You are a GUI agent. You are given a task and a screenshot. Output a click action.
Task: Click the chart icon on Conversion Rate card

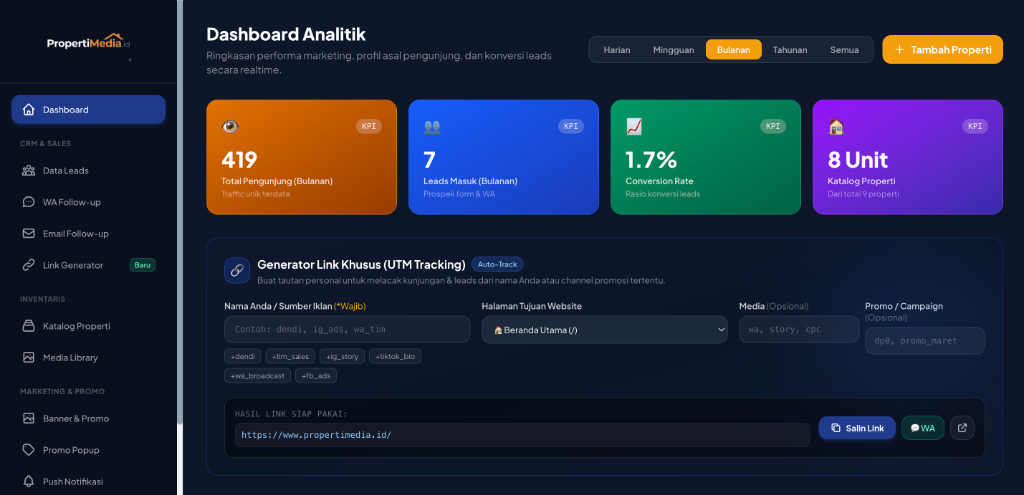pos(634,127)
